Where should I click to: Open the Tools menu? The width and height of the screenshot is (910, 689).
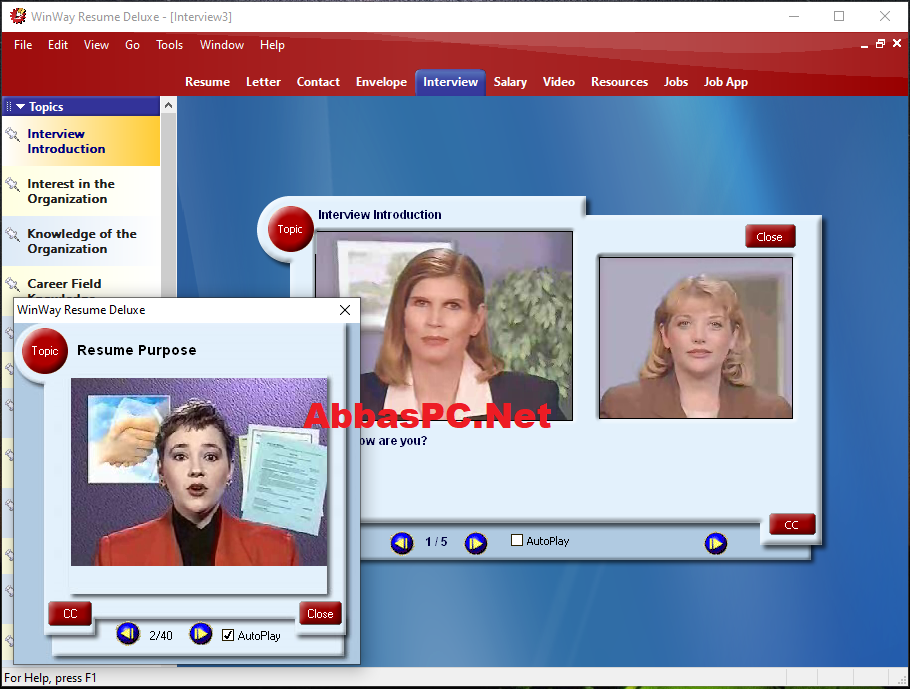tap(169, 45)
